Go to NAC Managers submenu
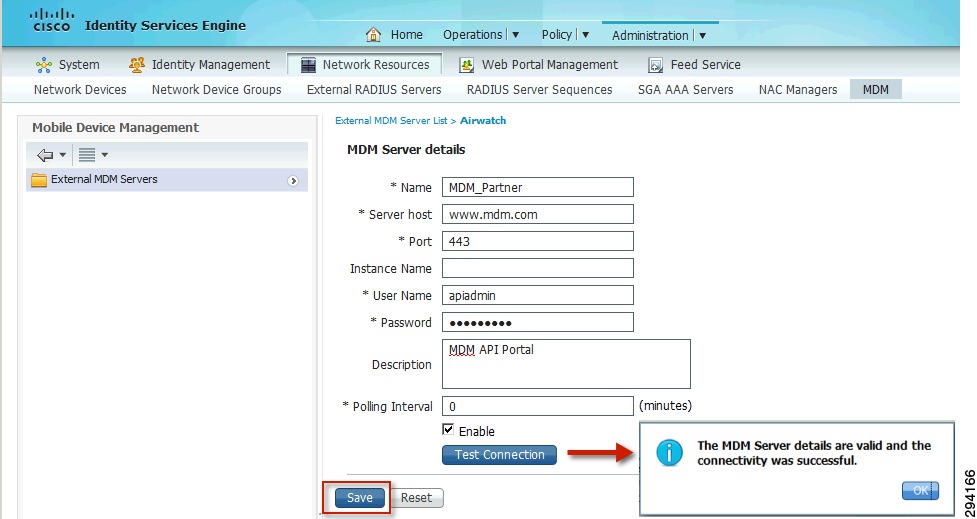 [x=798, y=90]
